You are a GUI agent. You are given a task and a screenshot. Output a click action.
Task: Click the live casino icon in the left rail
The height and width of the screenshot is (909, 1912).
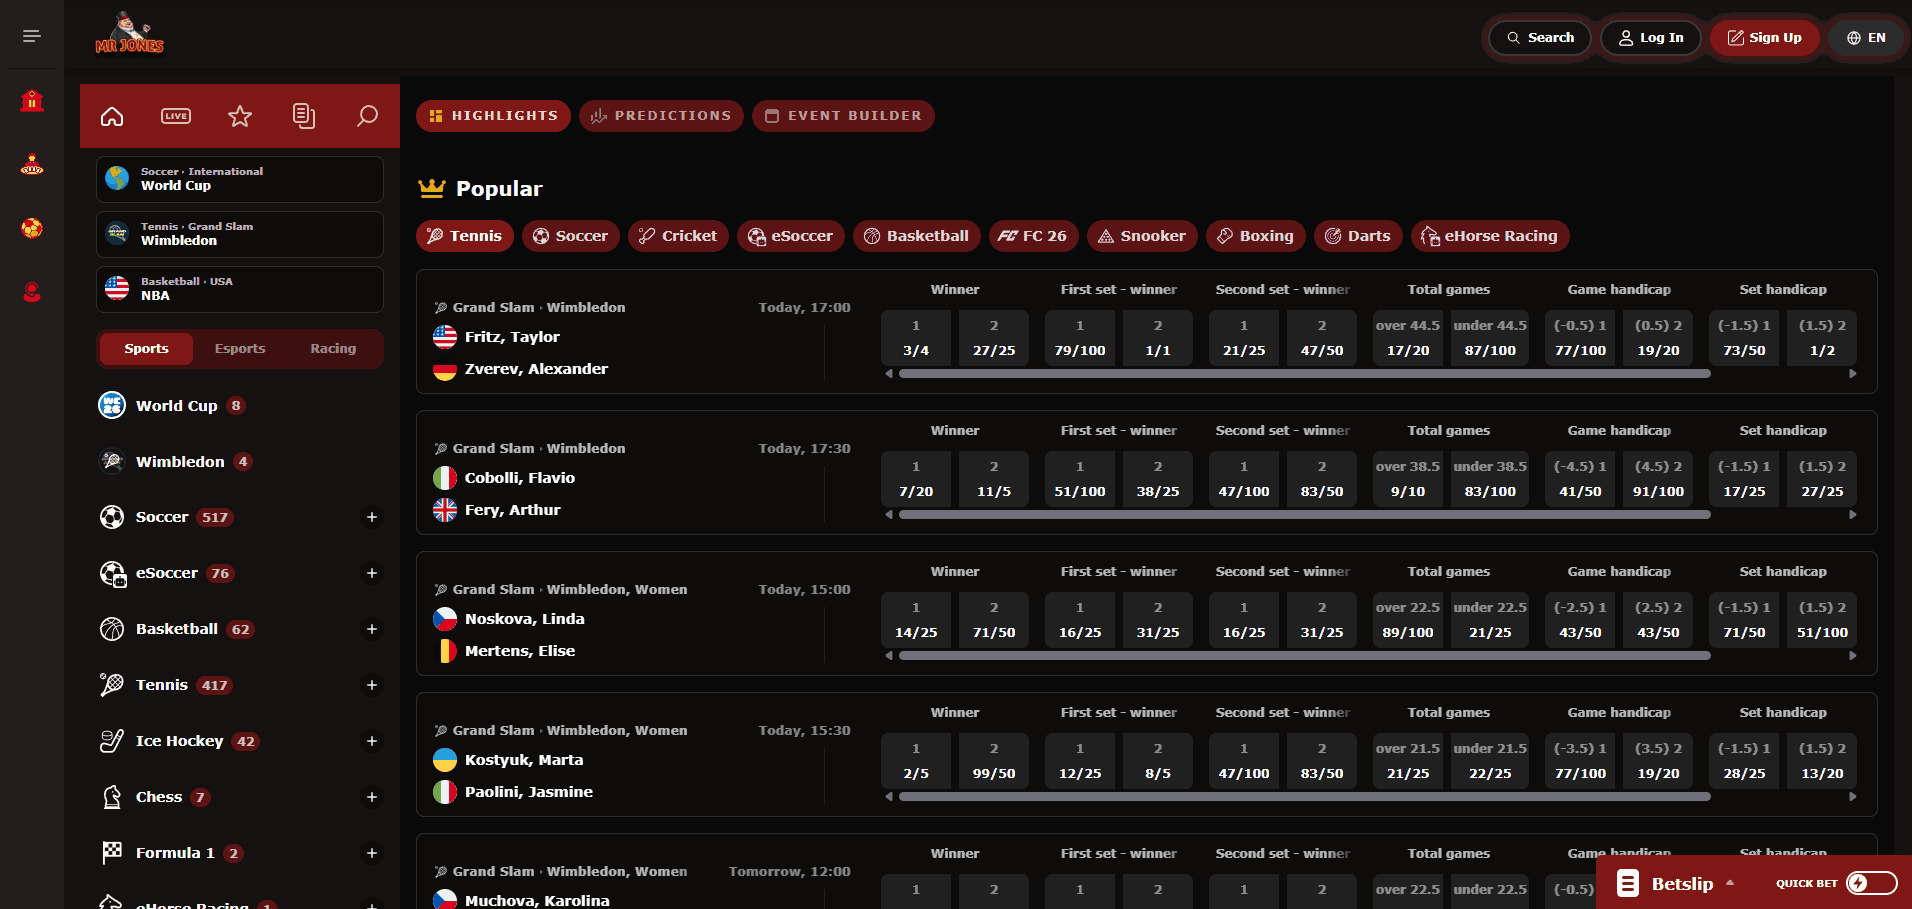32,165
